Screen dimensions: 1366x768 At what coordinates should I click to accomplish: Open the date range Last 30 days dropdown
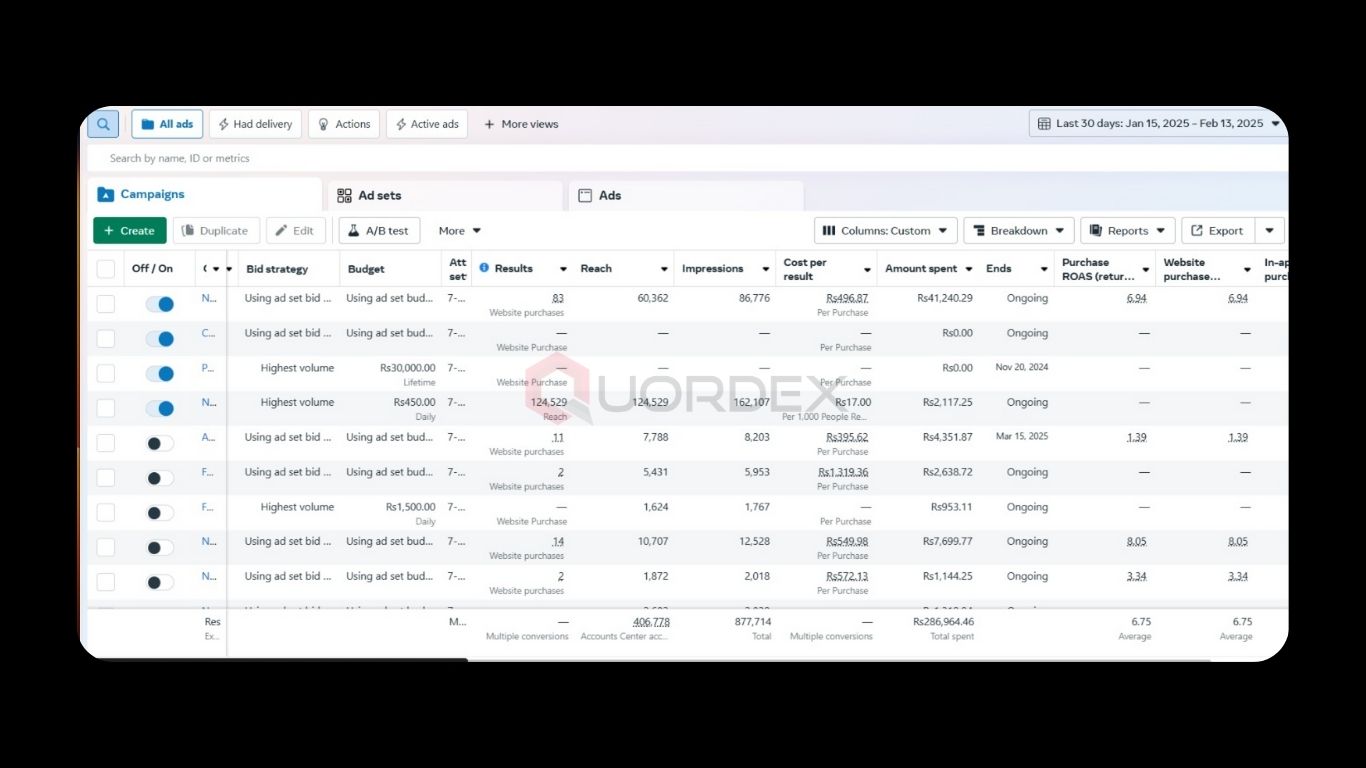1158,124
